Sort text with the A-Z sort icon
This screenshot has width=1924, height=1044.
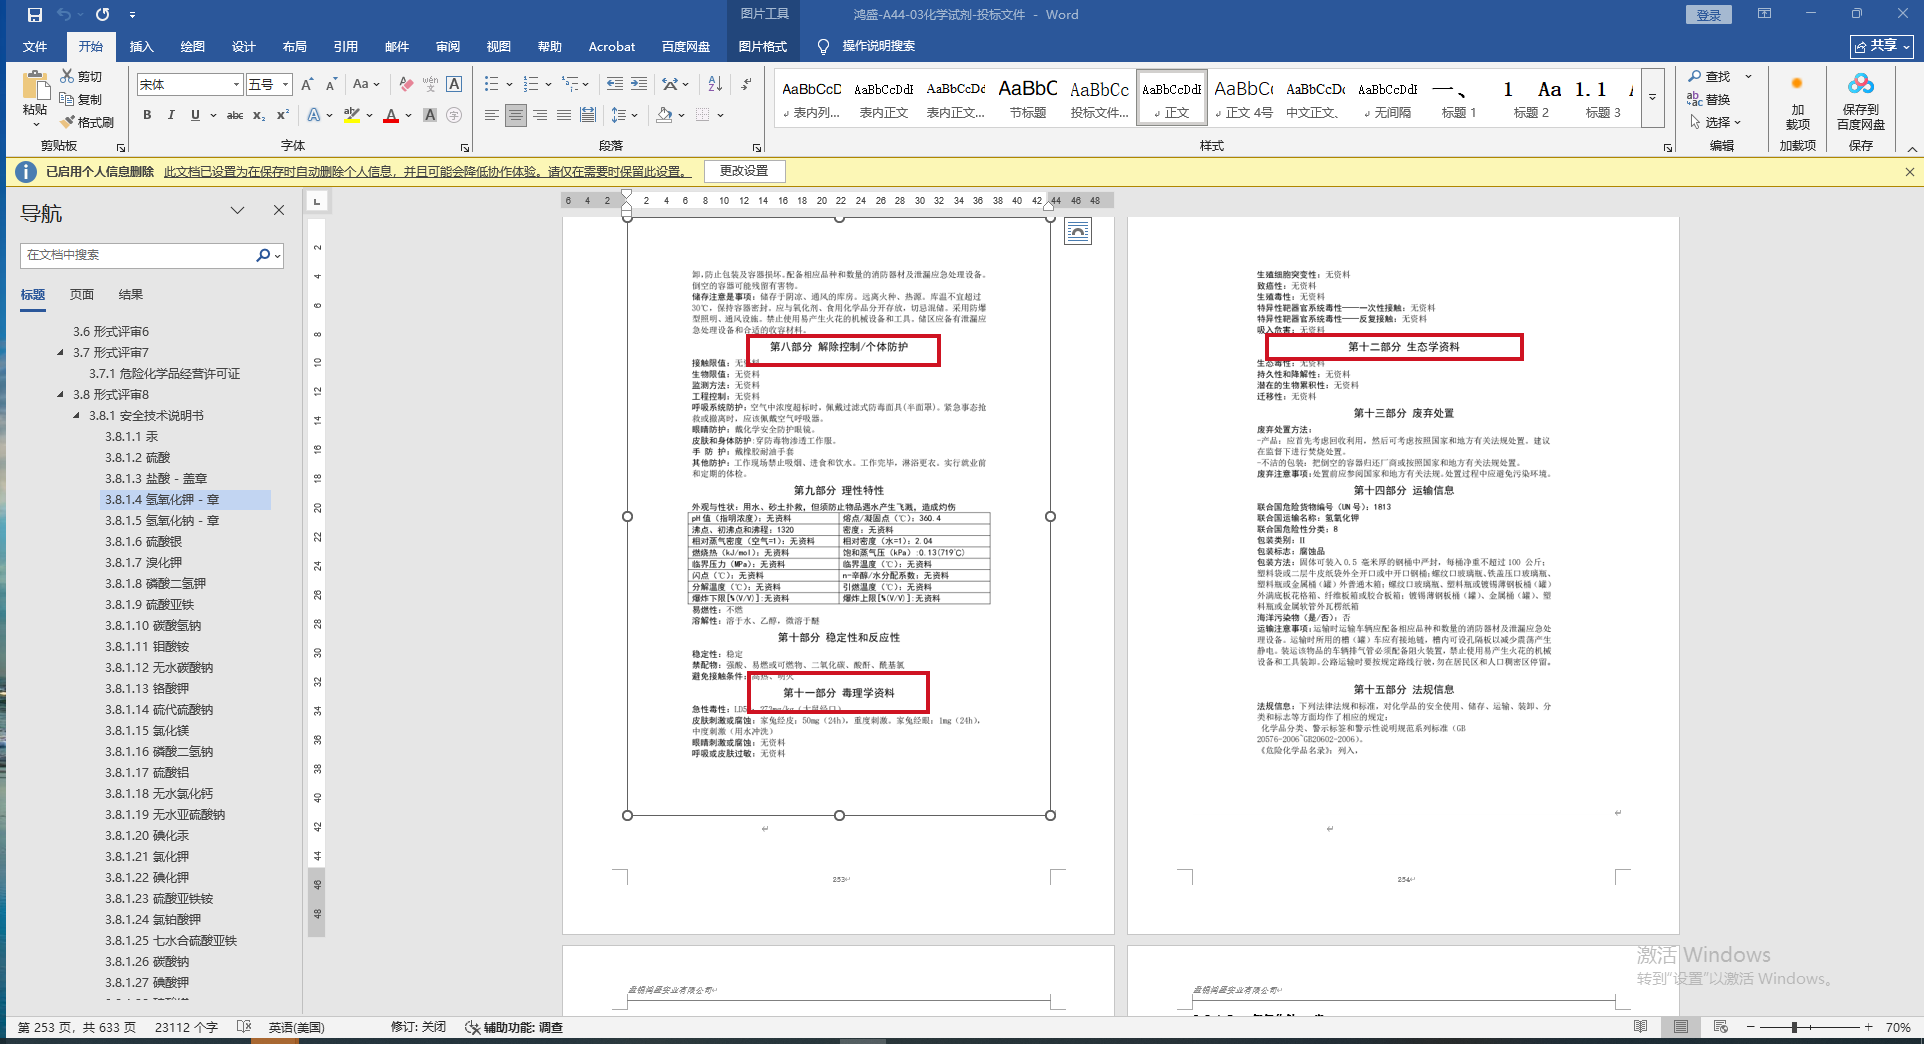pyautogui.click(x=715, y=84)
